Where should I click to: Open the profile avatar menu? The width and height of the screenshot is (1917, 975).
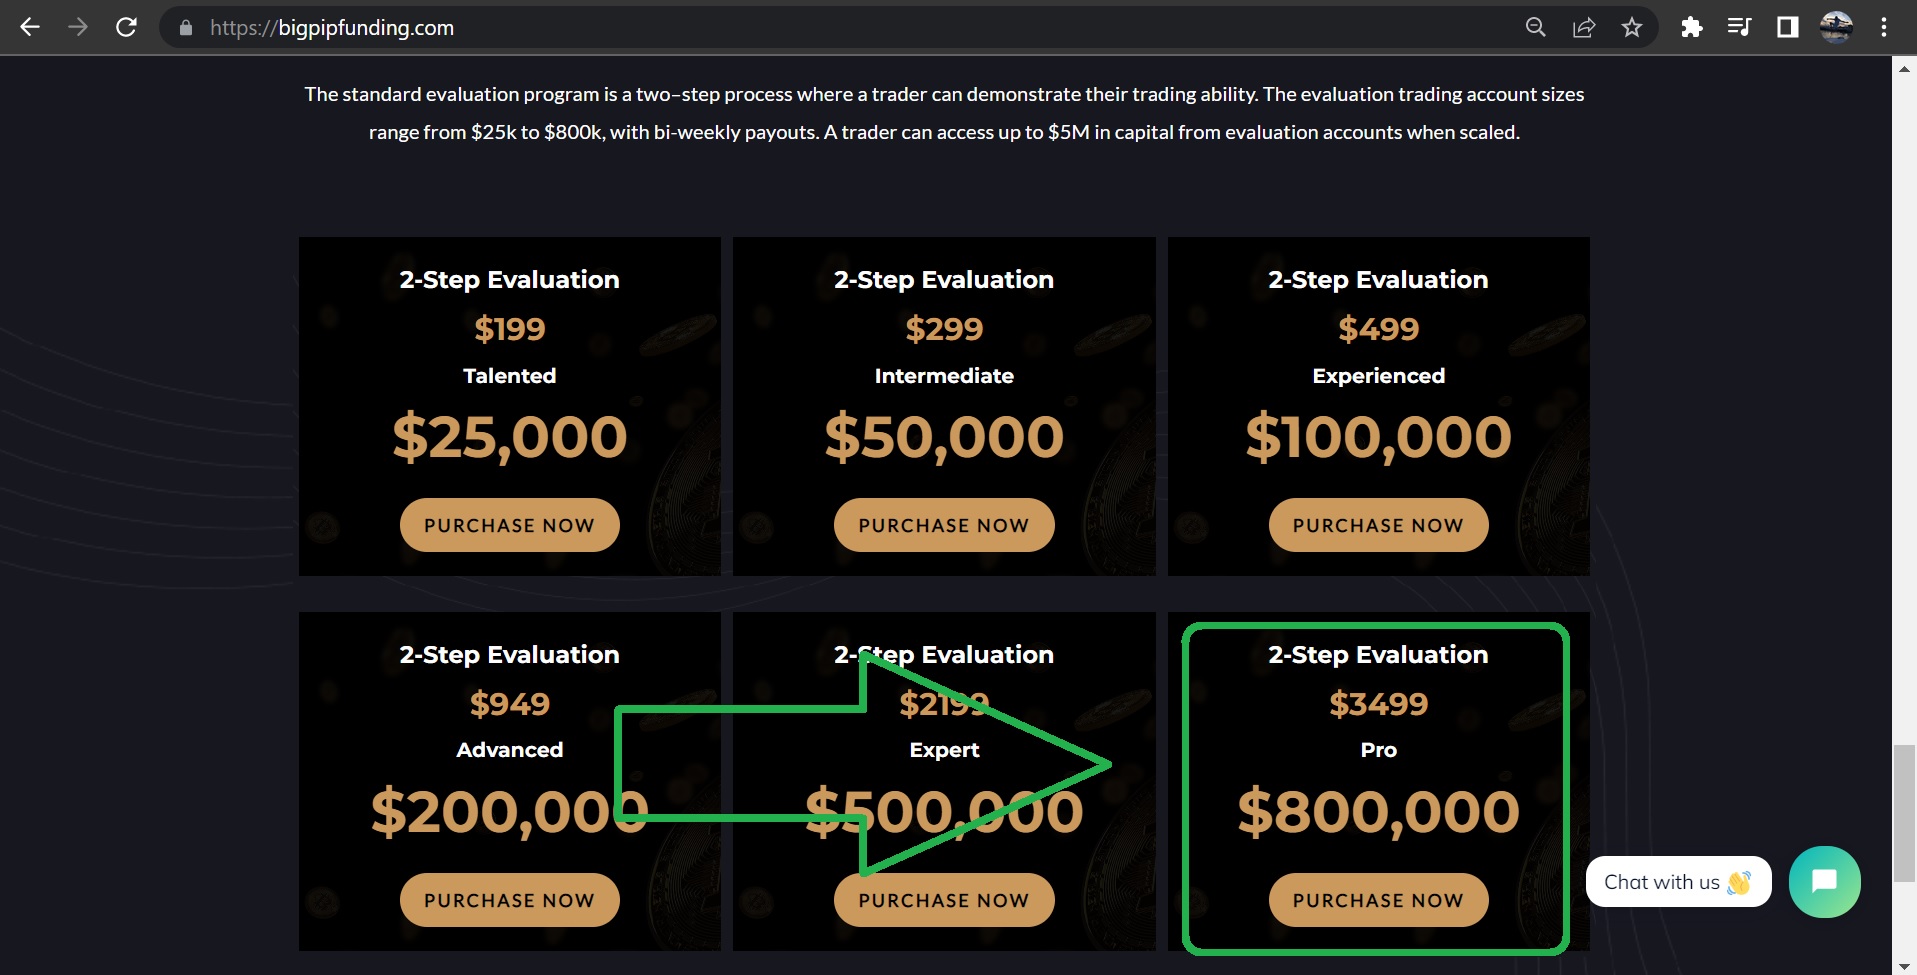pyautogui.click(x=1836, y=27)
